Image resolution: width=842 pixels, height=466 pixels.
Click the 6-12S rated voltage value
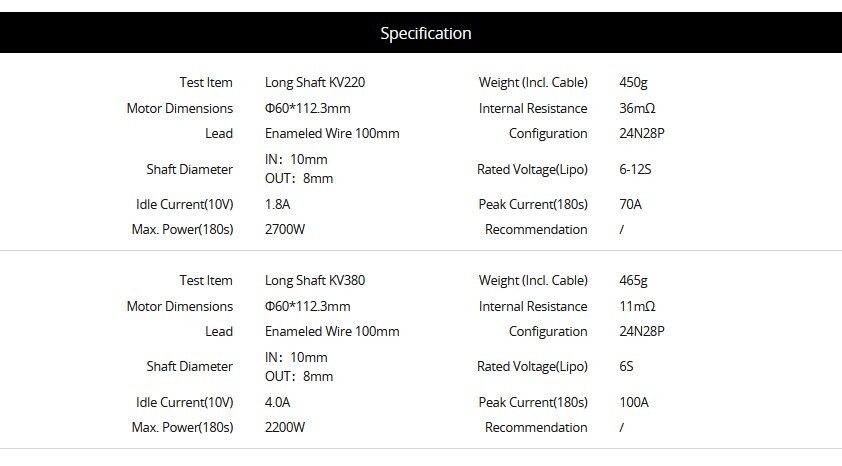click(x=635, y=170)
